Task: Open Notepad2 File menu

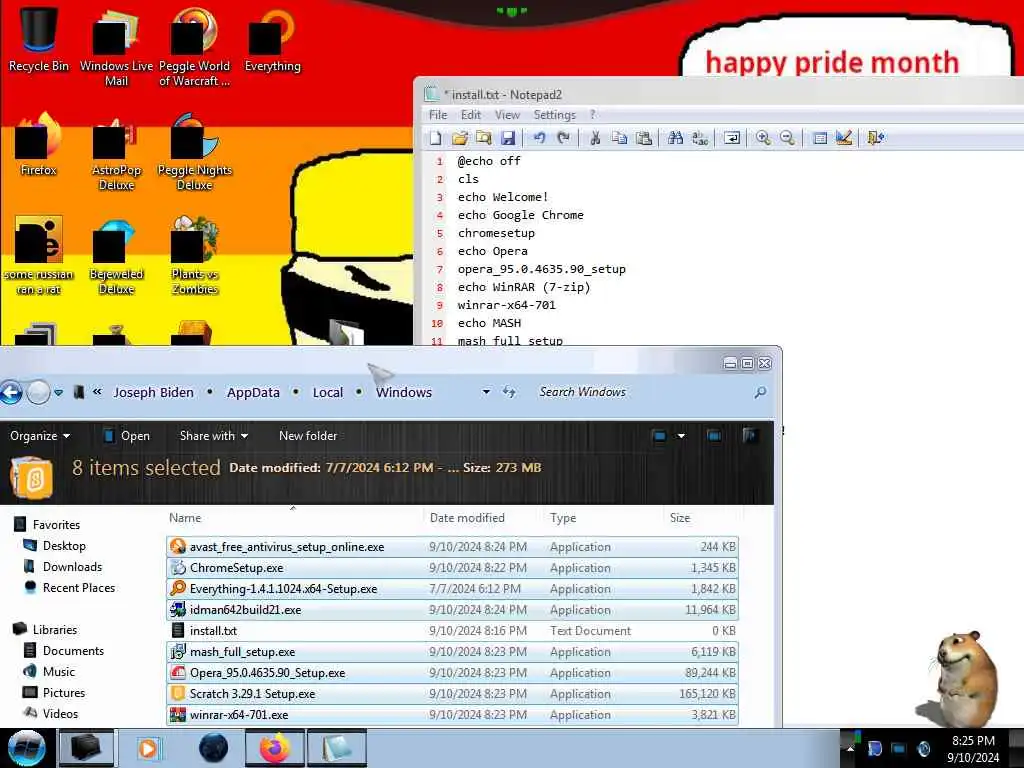Action: 438,115
